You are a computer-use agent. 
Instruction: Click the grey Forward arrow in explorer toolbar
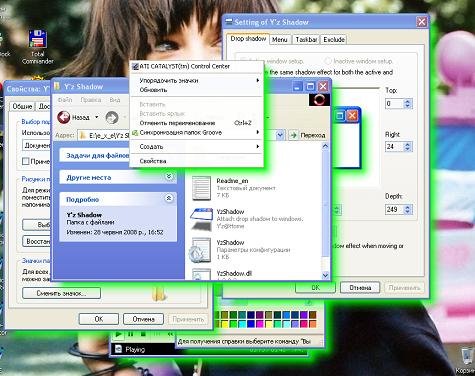click(x=112, y=117)
